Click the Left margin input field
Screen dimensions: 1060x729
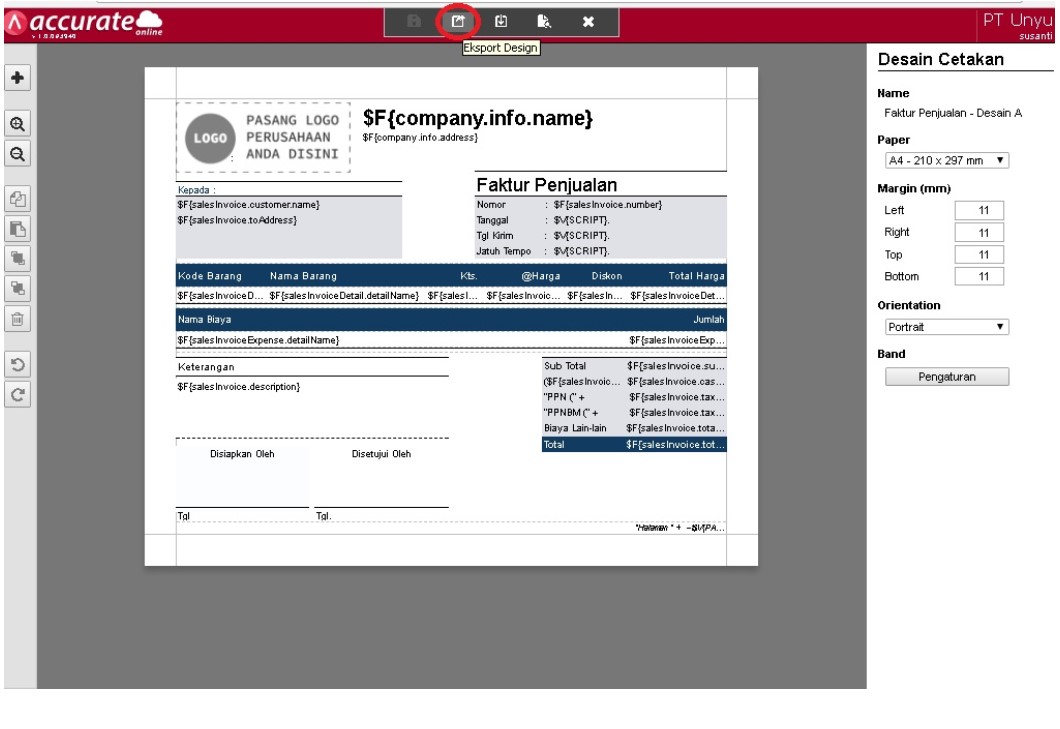tap(978, 211)
